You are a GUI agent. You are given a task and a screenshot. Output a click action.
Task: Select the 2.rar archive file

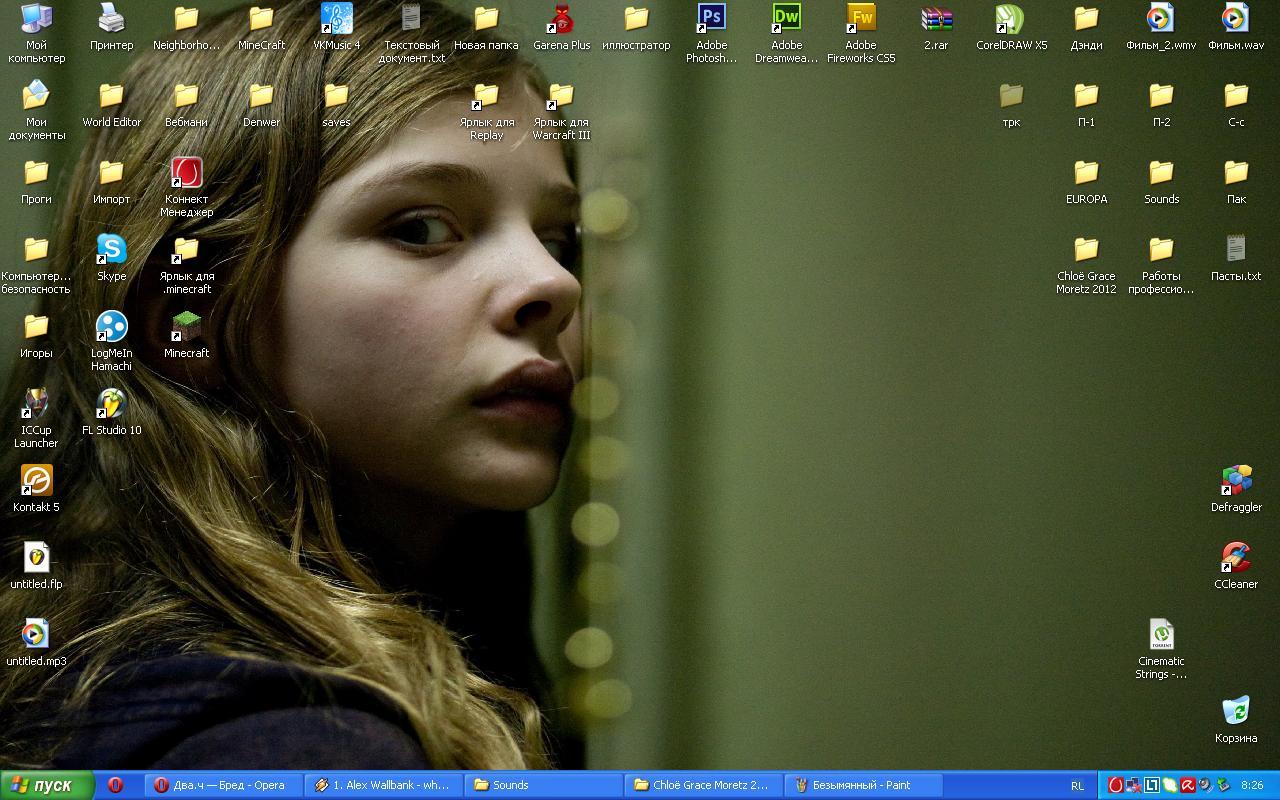pos(936,19)
